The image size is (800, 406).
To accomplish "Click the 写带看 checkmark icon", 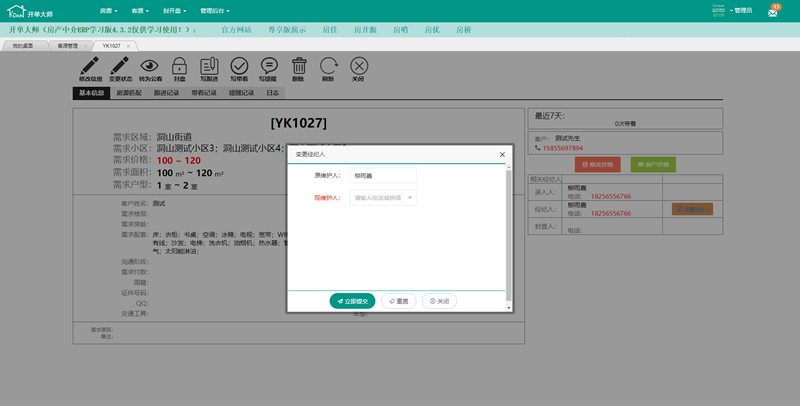I will point(239,66).
